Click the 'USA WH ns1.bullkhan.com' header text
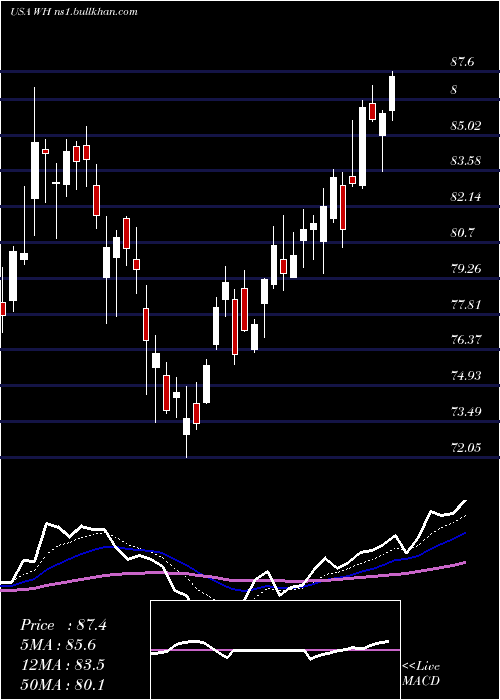The image size is (500, 700). click(74, 12)
